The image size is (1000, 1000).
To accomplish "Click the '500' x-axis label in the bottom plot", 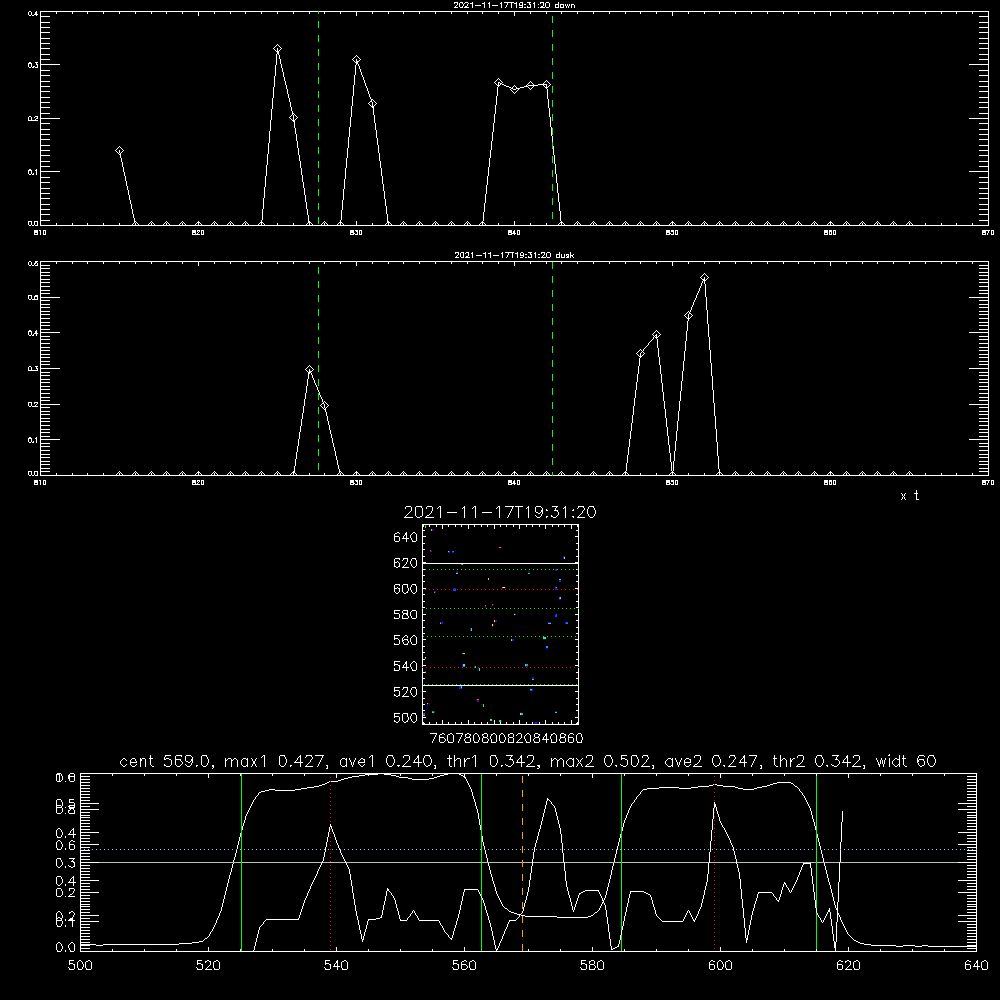I will click(80, 966).
